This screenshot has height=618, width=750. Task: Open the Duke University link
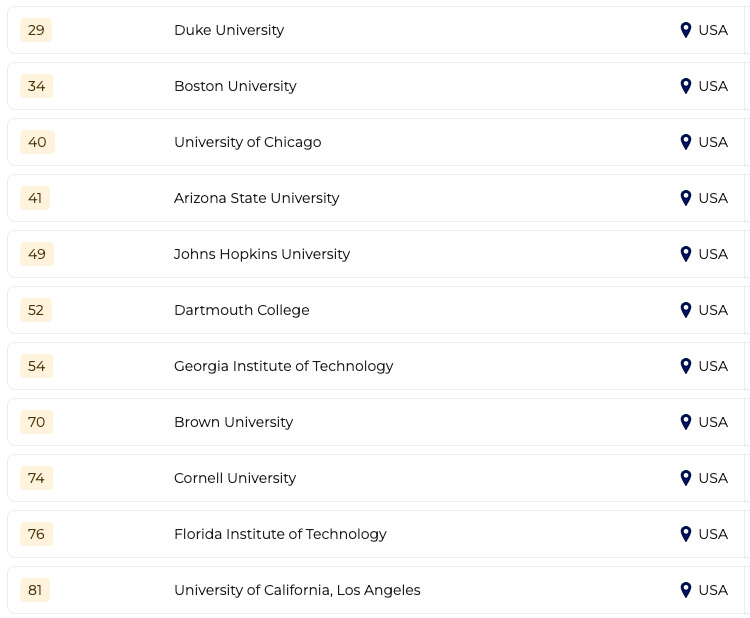[229, 30]
